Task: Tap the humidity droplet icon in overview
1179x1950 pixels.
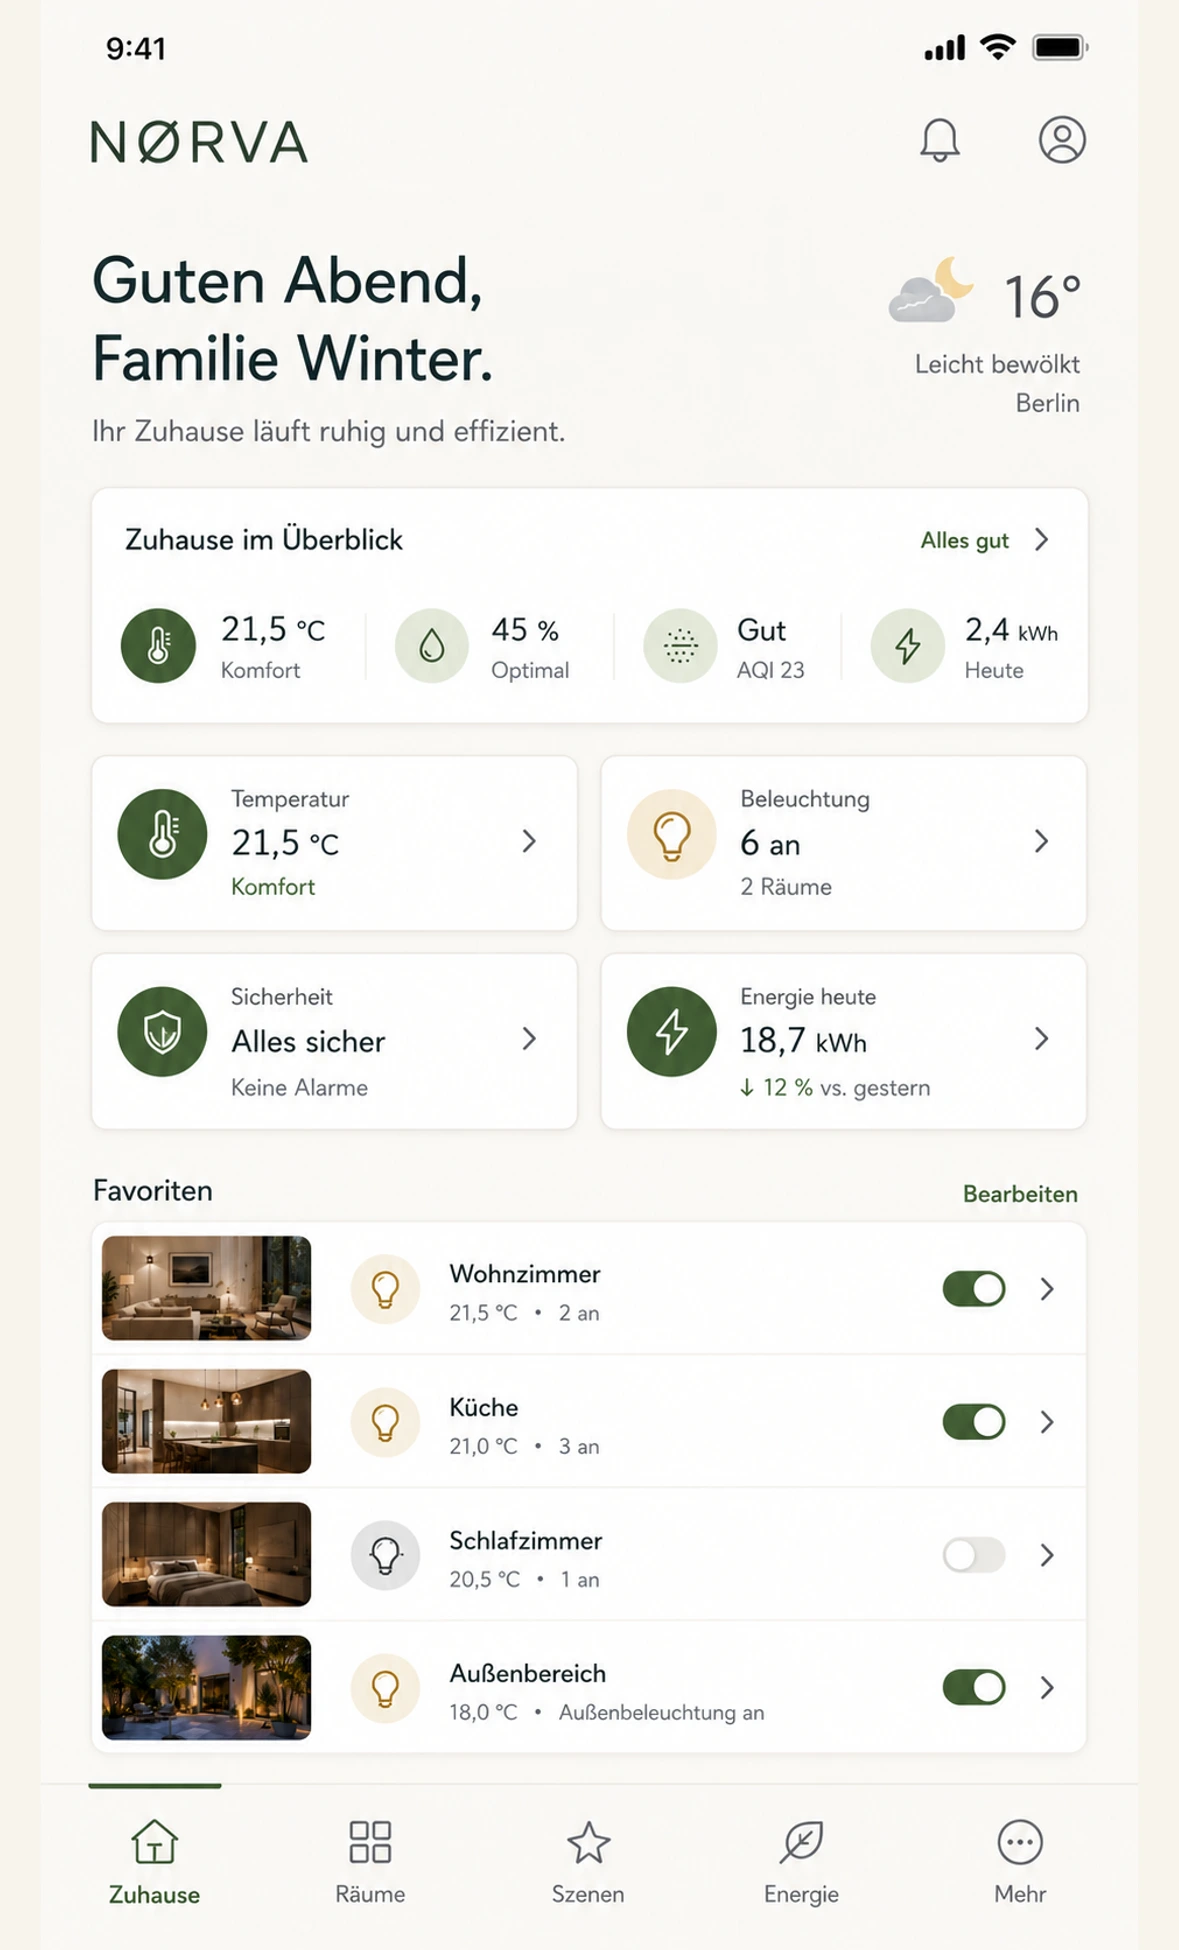Action: (x=432, y=646)
